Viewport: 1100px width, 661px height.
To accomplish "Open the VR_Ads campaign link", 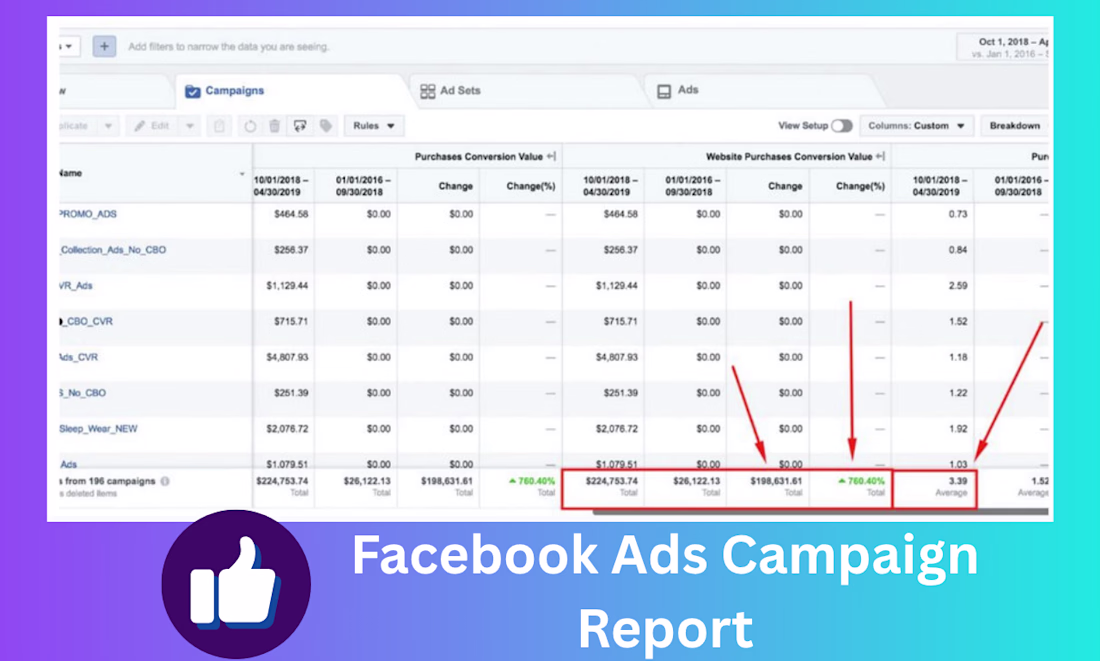I will (76, 286).
